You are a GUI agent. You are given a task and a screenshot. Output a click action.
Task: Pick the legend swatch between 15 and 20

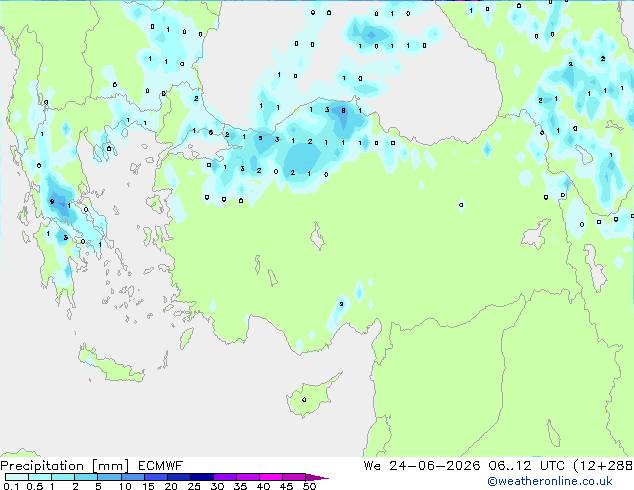(155, 477)
